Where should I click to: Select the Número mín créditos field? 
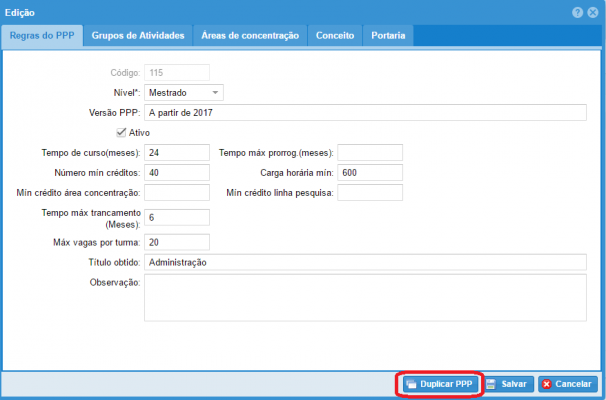pos(177,172)
